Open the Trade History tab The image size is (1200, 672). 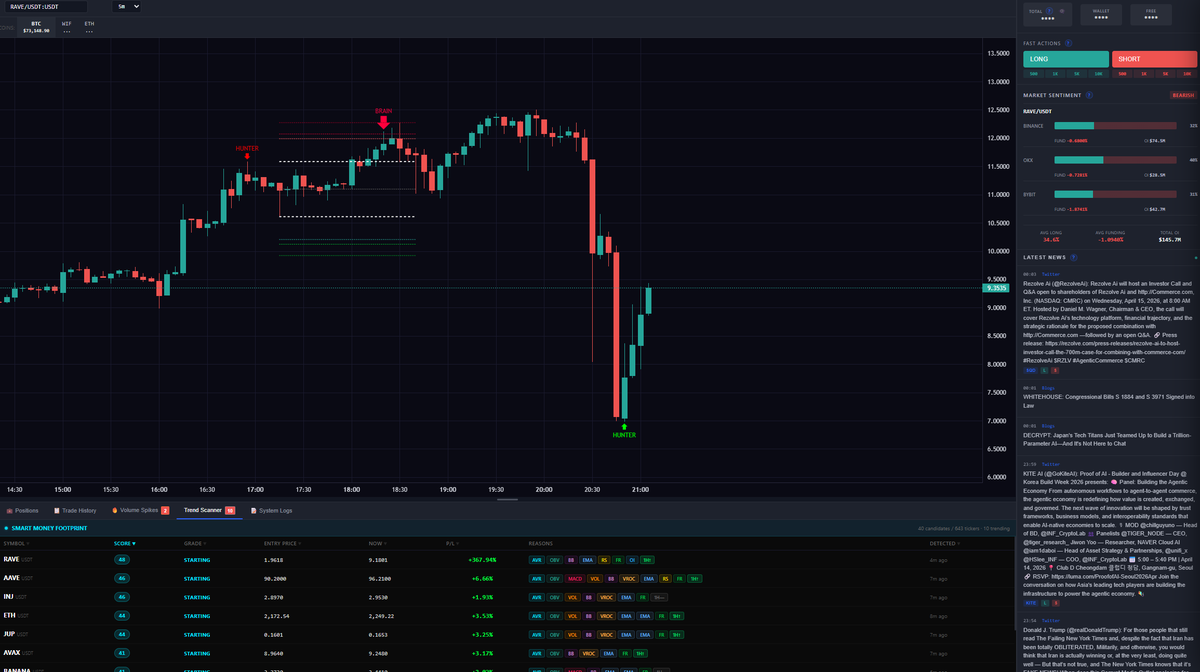[74, 510]
